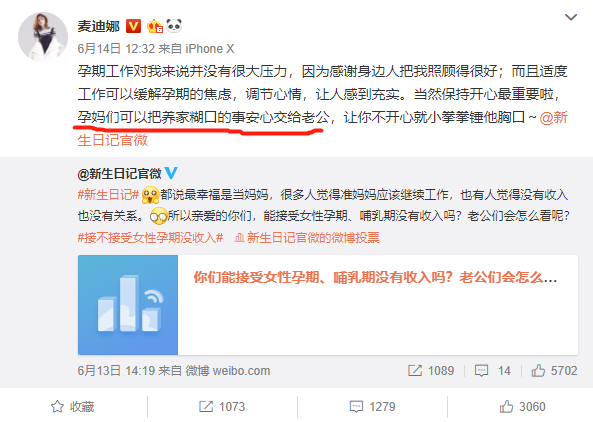
Task: Open 麦迪娜's profile avatar
Action: point(43,37)
